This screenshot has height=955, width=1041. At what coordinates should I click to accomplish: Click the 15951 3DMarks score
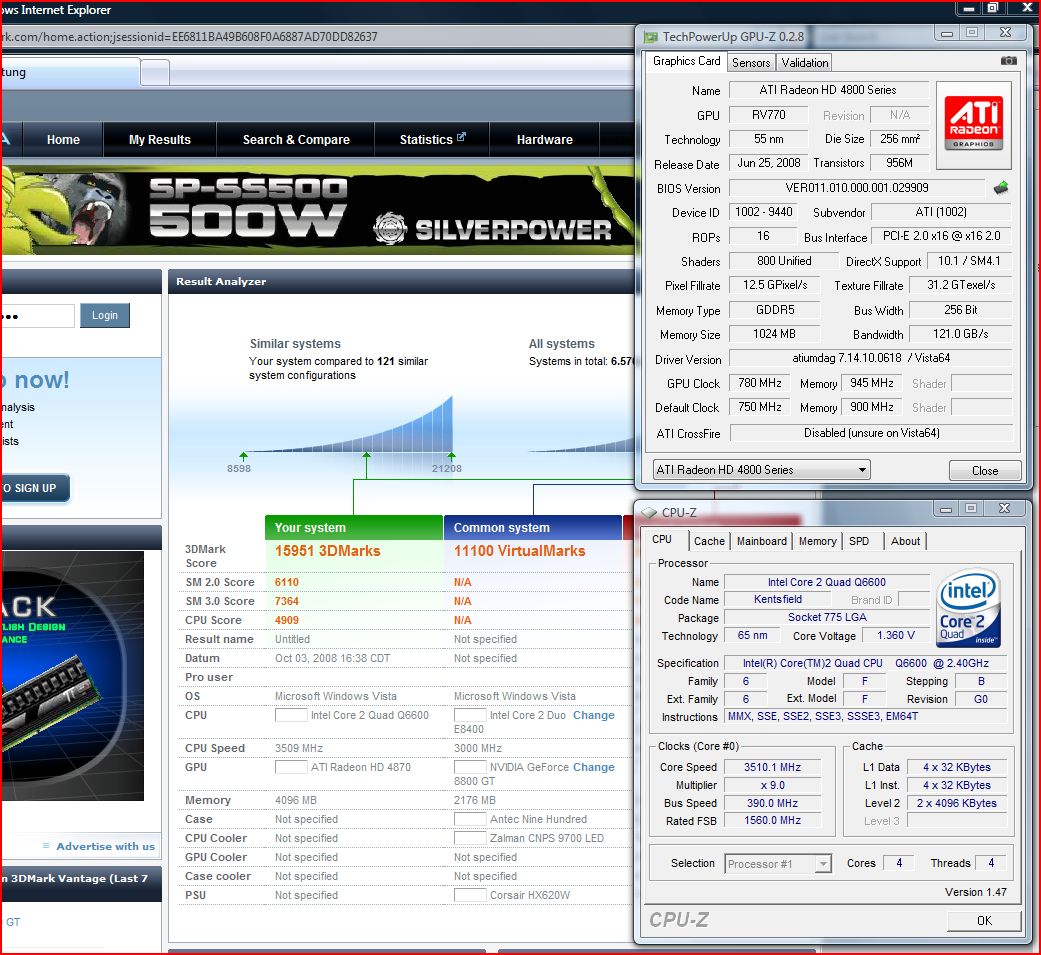point(327,551)
